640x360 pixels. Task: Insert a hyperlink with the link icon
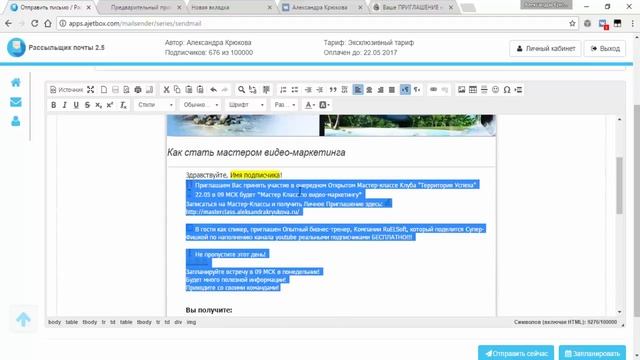(x=433, y=90)
